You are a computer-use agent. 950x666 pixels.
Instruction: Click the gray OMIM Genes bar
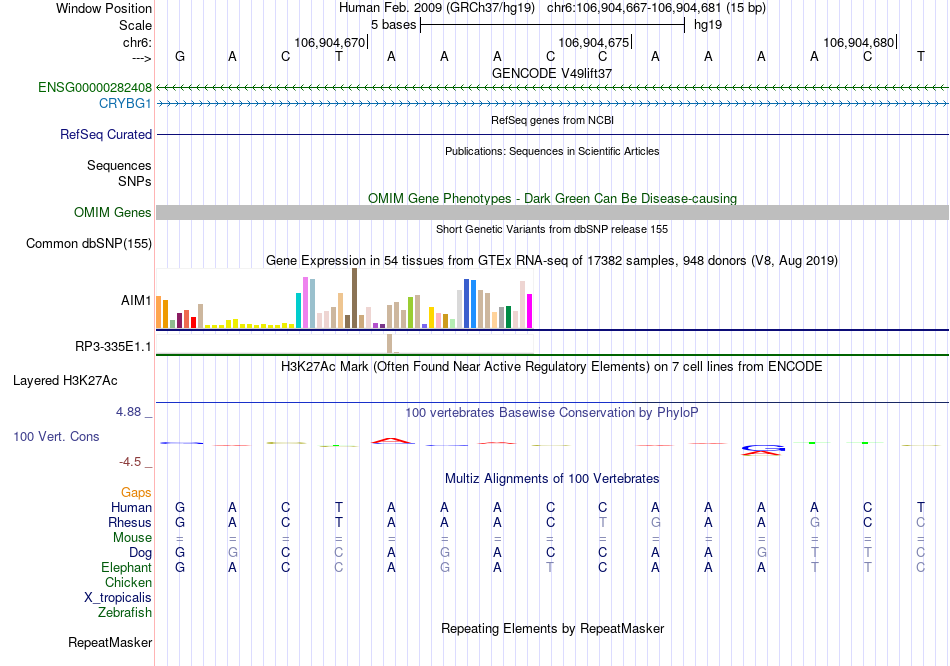(552, 213)
